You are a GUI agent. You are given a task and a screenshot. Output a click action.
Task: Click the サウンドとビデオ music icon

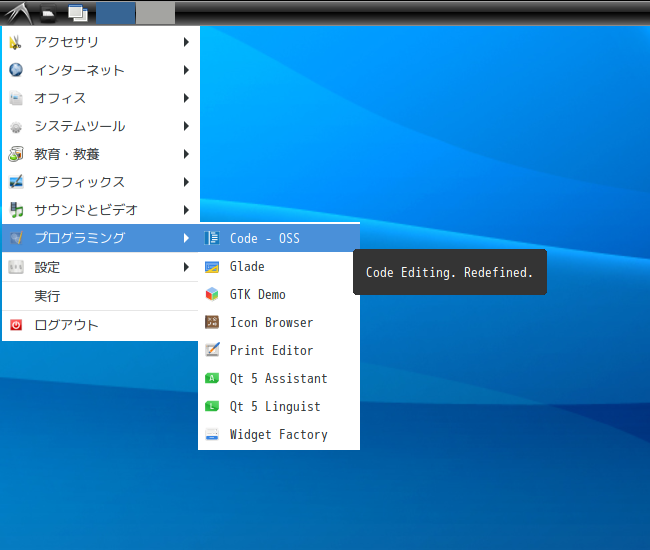coord(16,210)
